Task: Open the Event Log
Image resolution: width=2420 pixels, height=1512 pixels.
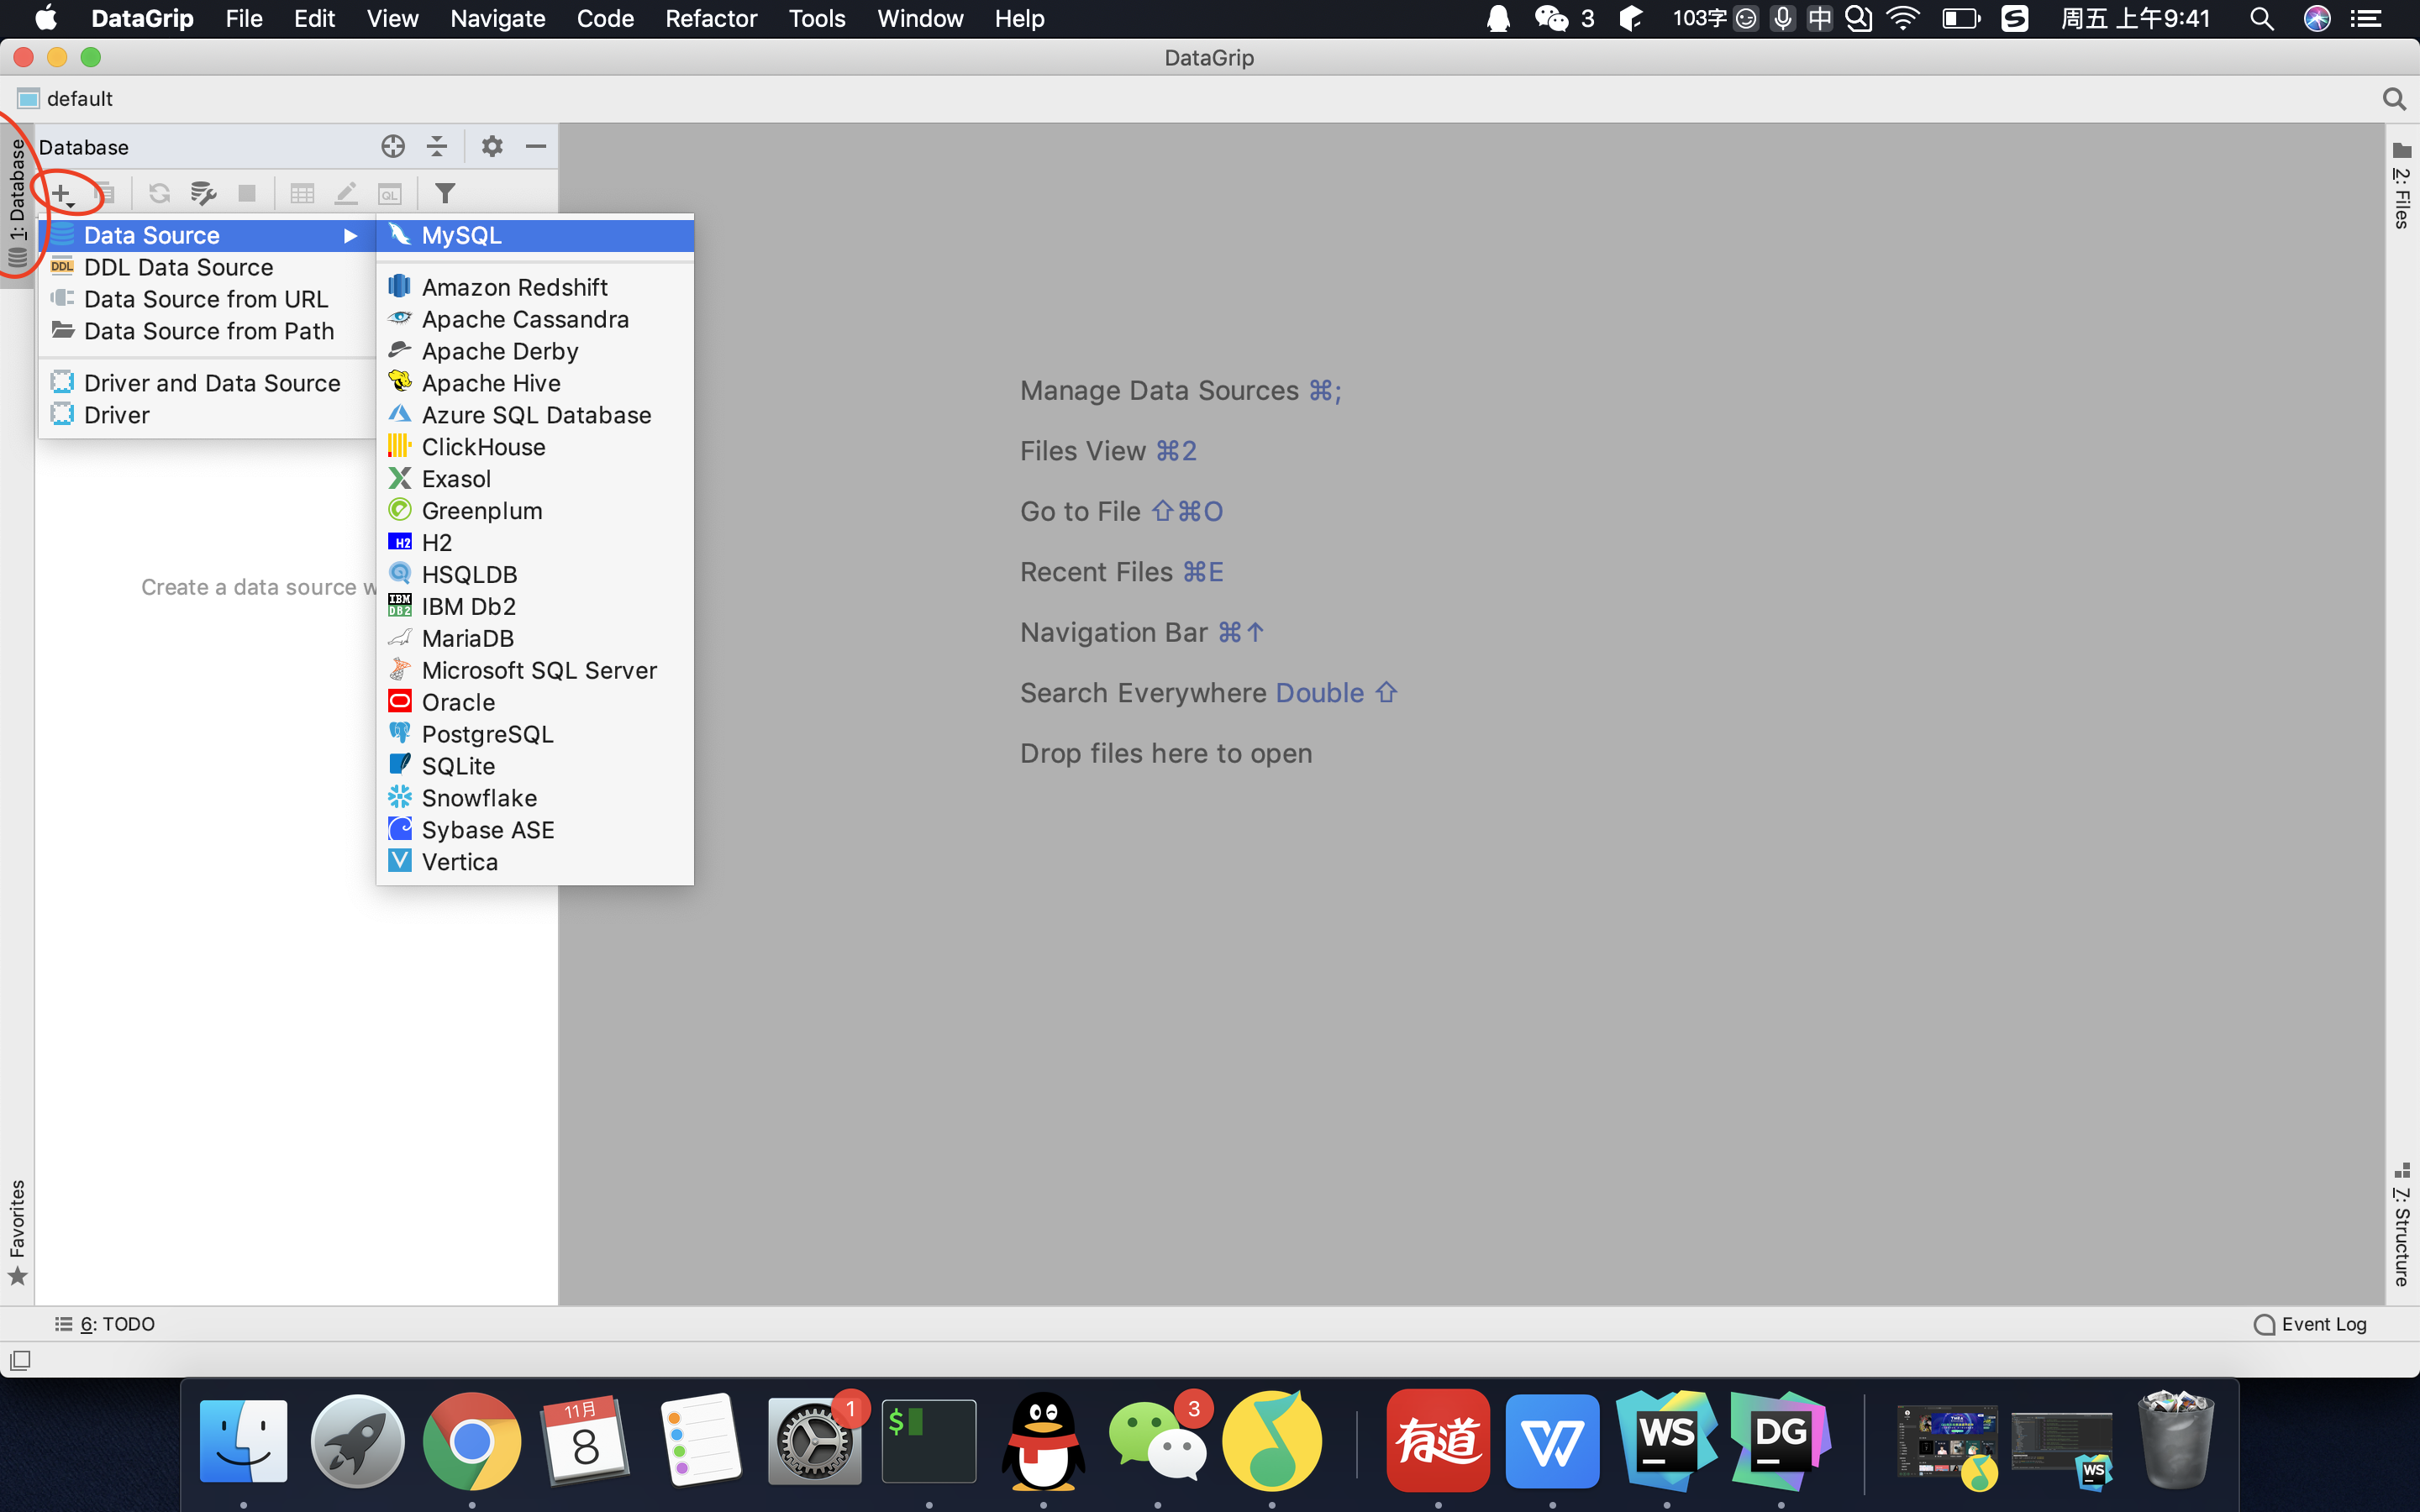Action: click(2311, 1324)
